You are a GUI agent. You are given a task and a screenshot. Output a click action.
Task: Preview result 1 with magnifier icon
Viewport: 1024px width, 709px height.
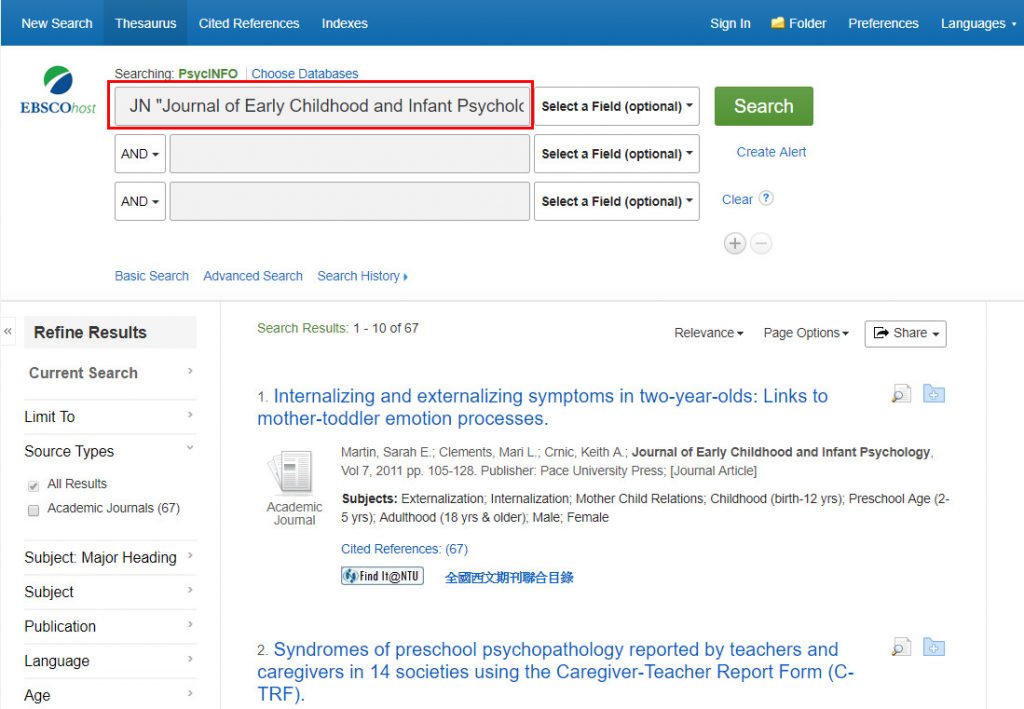click(x=901, y=394)
